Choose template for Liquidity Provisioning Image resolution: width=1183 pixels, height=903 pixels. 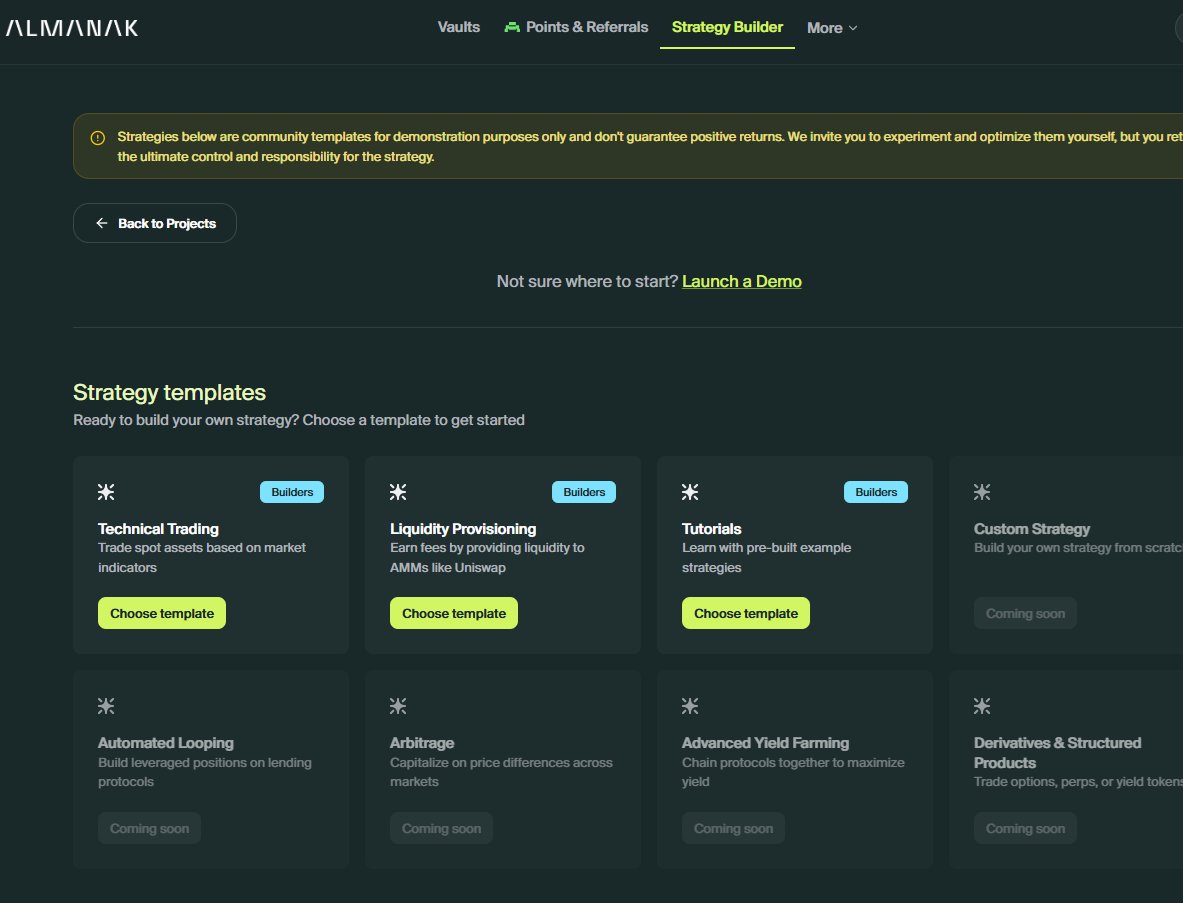click(x=453, y=613)
